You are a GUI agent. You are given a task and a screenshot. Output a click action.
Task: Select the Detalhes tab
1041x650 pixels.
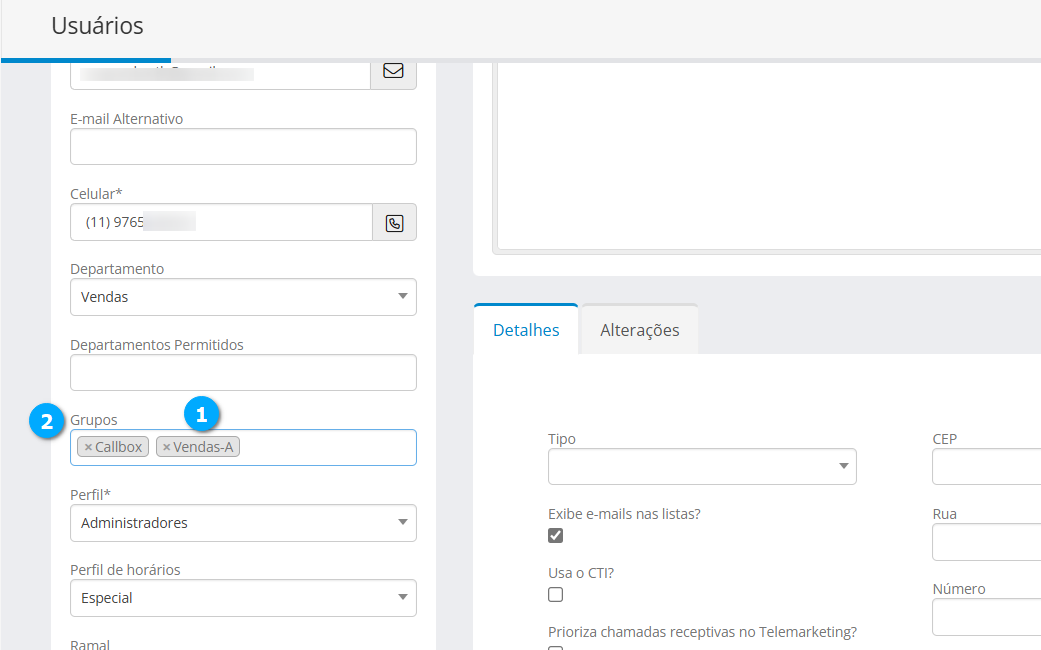click(526, 330)
